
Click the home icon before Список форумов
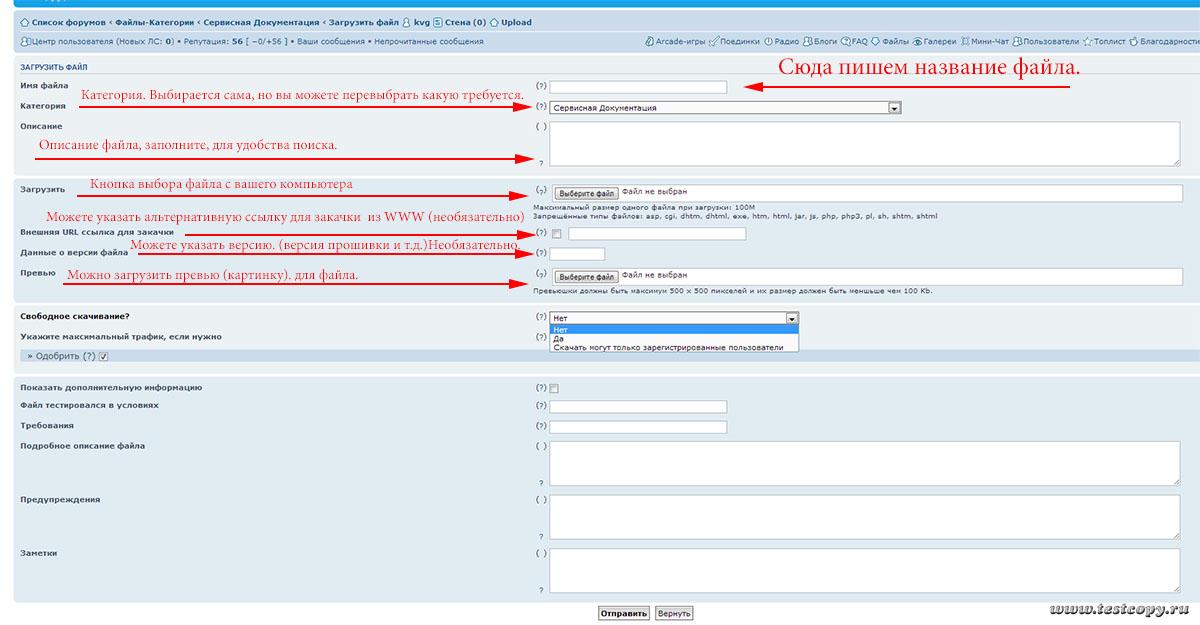click(24, 22)
